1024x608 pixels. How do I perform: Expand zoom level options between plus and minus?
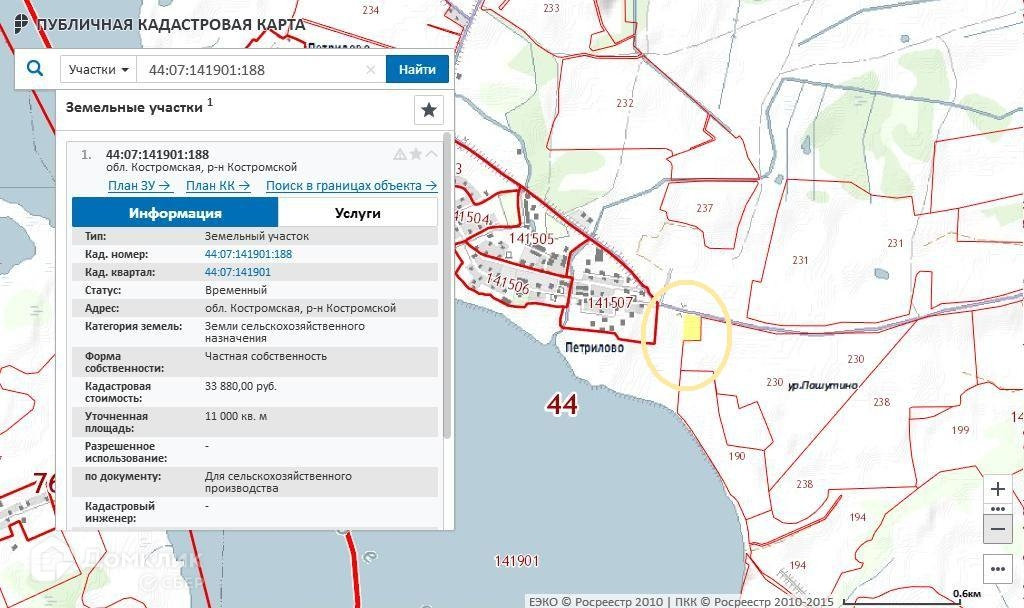click(998, 509)
